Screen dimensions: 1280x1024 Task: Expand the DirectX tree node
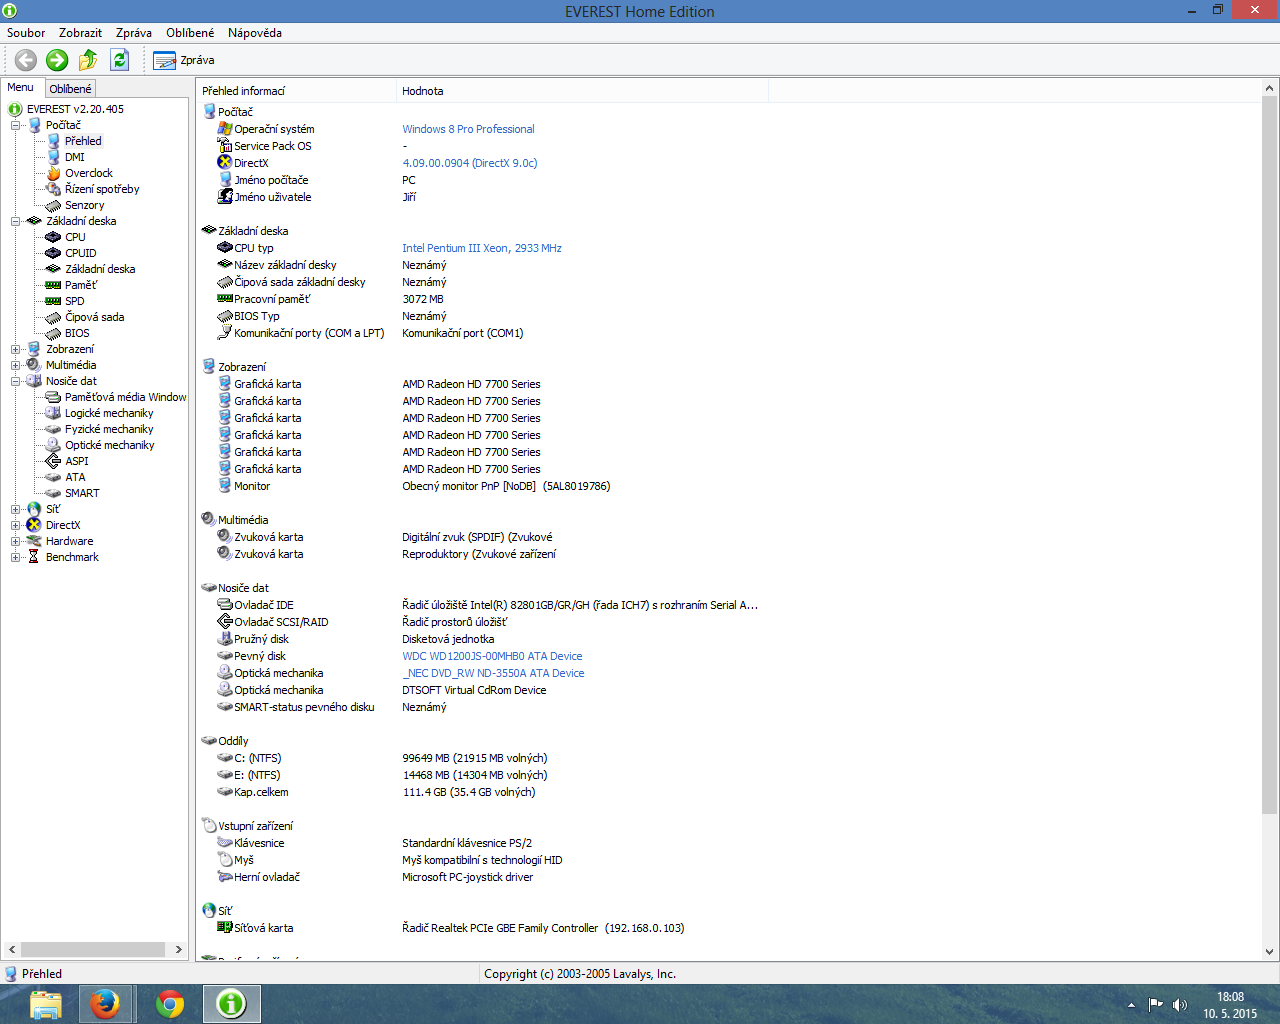click(16, 525)
